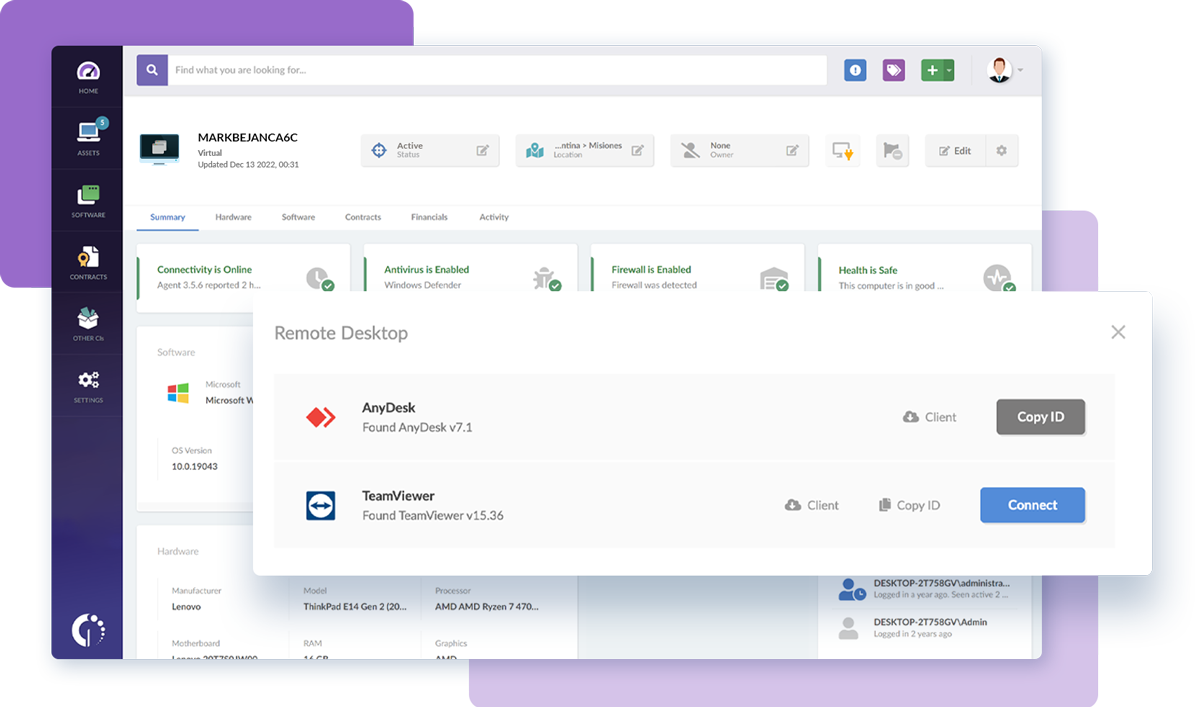The height and width of the screenshot is (707, 1200).
Task: Click the agent deployment icon near Edit
Action: pyautogui.click(x=843, y=150)
